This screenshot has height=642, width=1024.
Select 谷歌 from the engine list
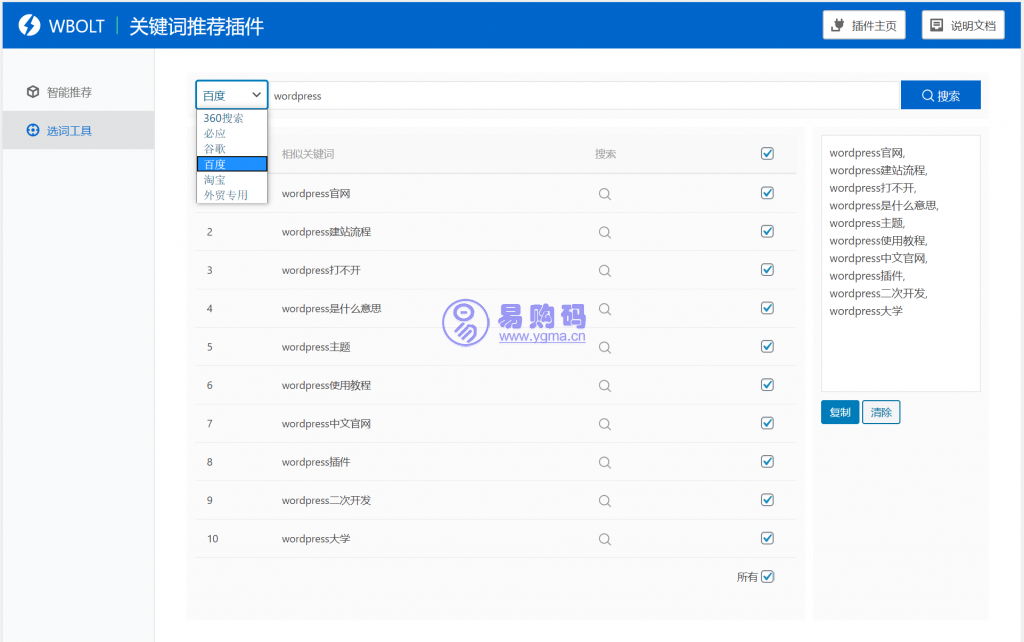coord(215,149)
